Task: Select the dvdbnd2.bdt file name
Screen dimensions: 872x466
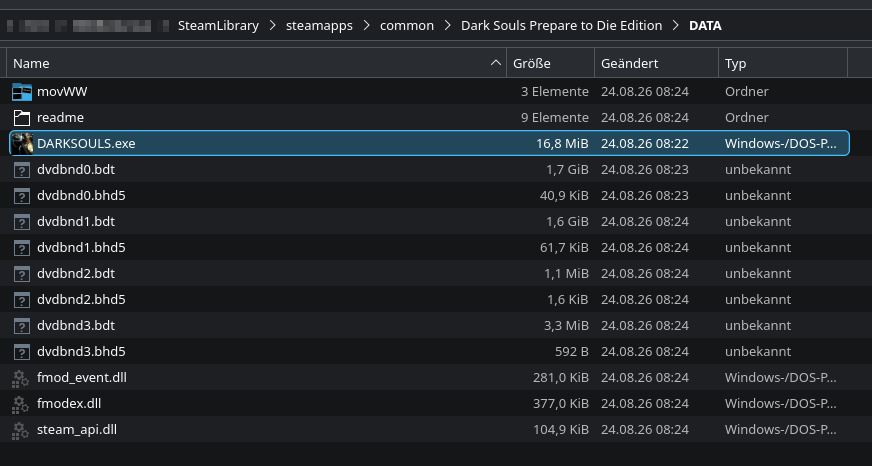Action: (x=76, y=274)
